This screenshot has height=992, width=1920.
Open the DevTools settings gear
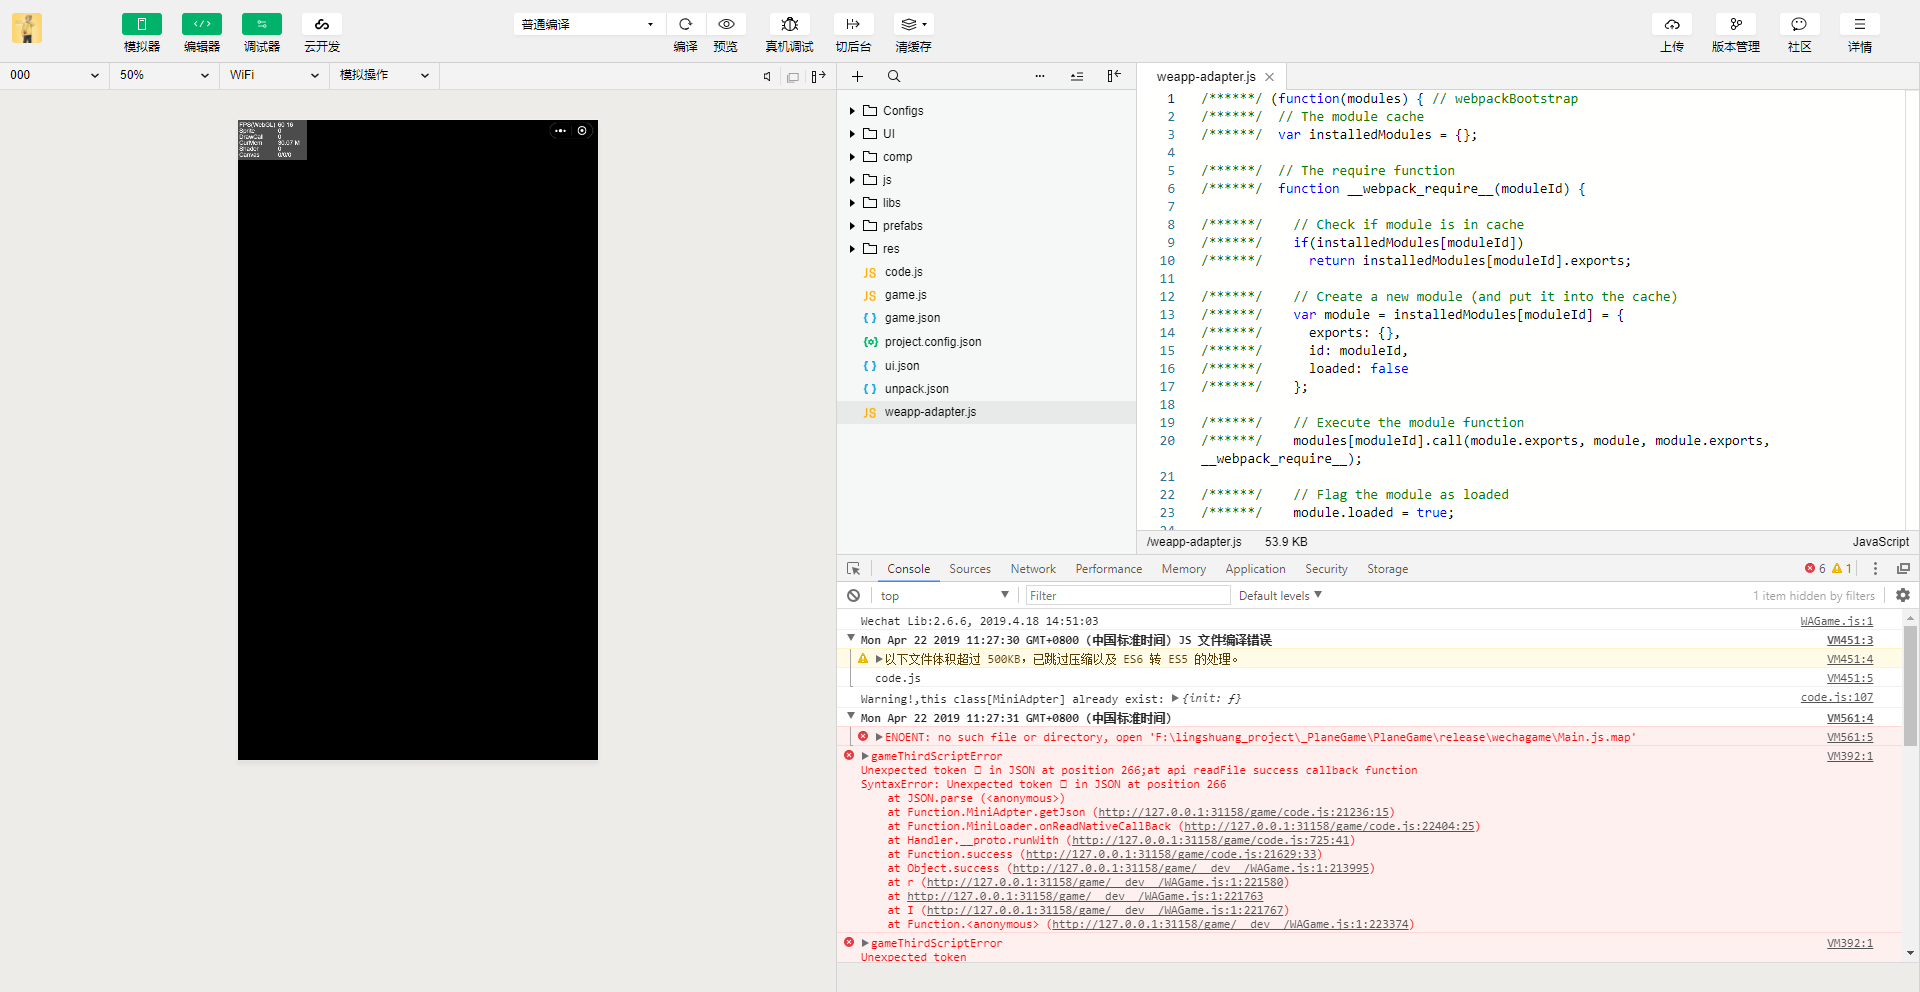[1902, 595]
